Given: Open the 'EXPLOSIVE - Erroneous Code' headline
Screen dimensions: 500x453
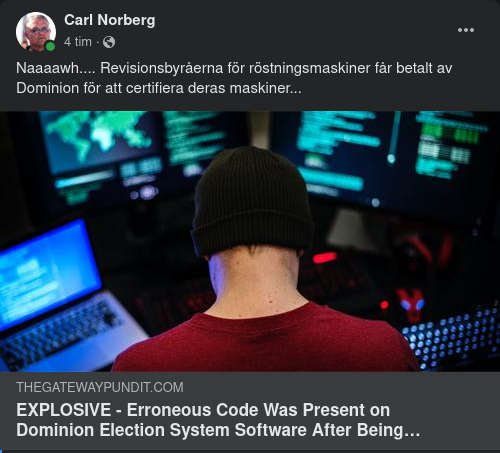Looking at the screenshot, I should (218, 420).
